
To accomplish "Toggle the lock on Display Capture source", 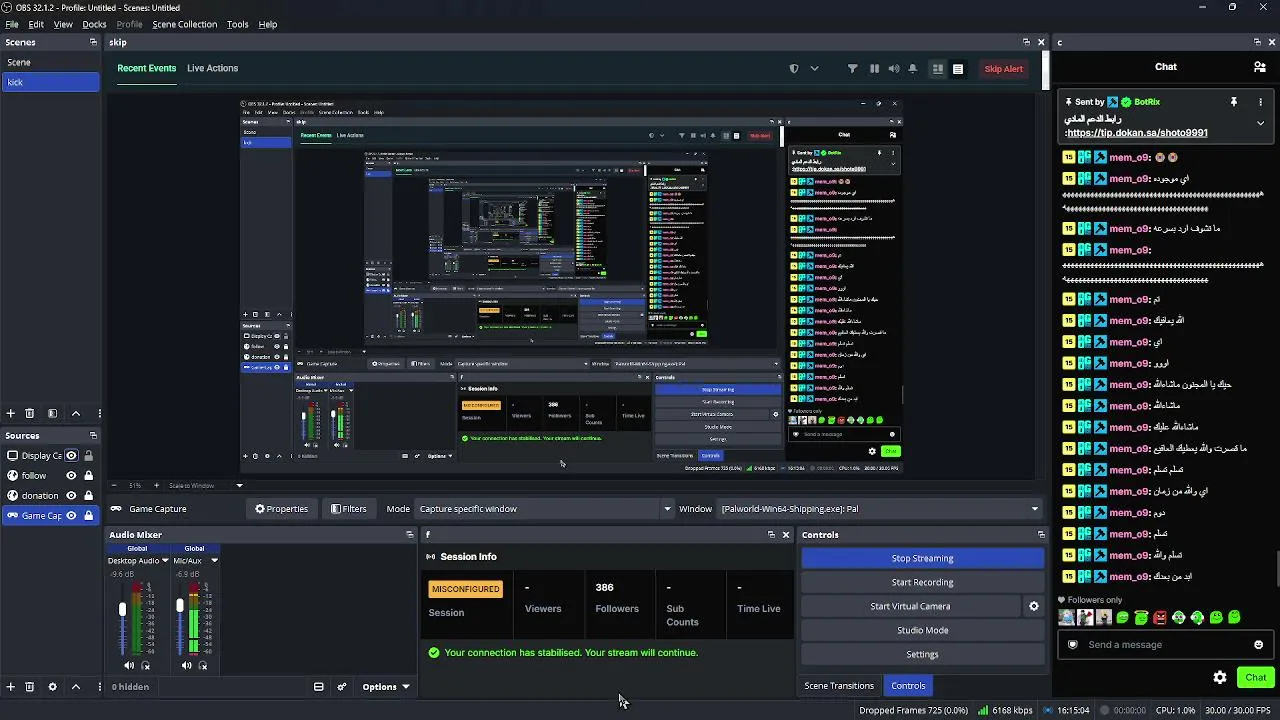I will tap(89, 456).
